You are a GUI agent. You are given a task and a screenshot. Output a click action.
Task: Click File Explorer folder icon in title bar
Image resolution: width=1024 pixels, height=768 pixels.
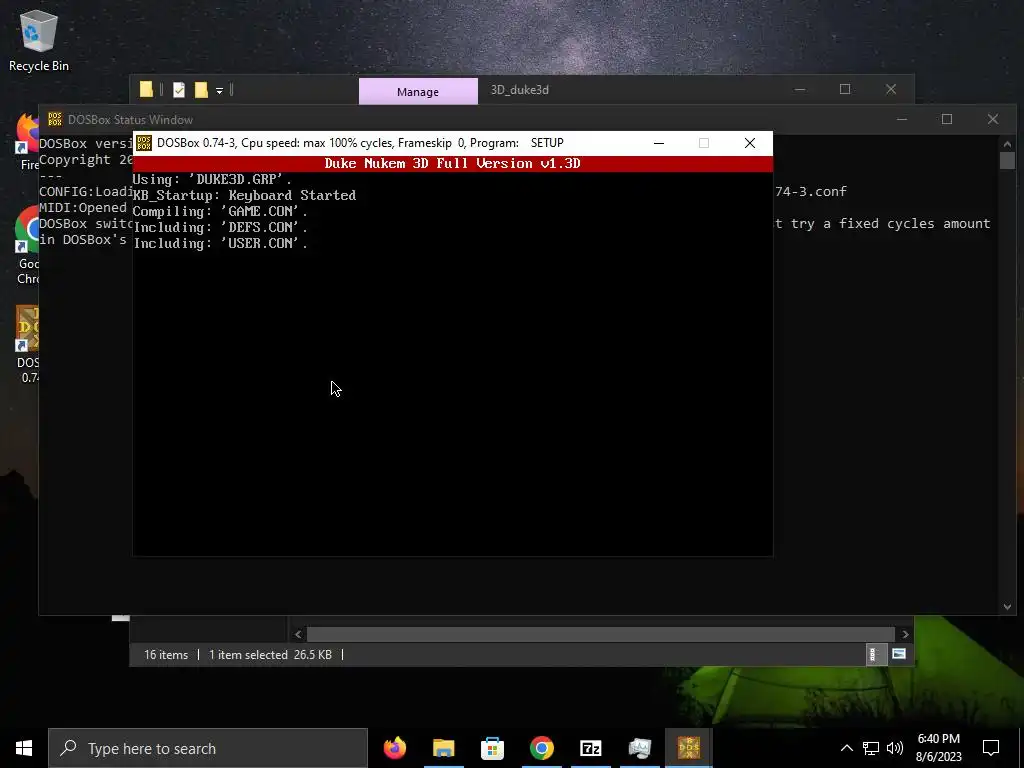[x=146, y=89]
